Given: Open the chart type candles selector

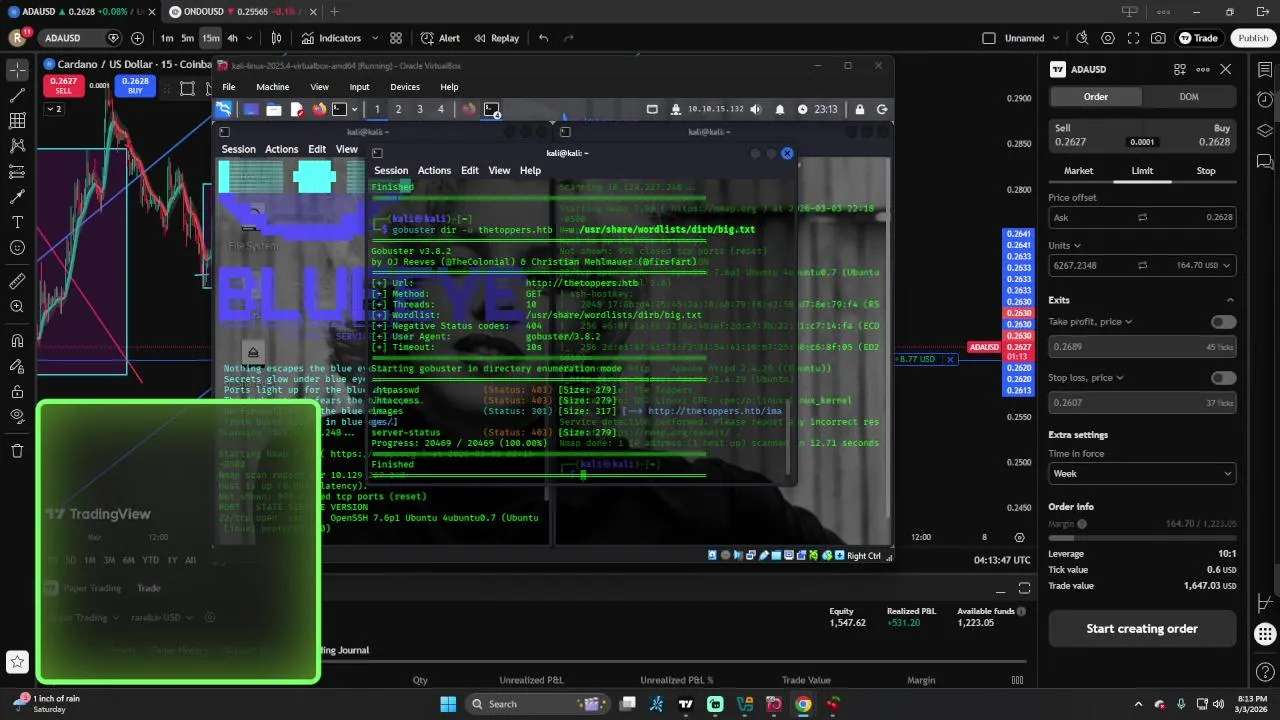Looking at the screenshot, I should 276,38.
